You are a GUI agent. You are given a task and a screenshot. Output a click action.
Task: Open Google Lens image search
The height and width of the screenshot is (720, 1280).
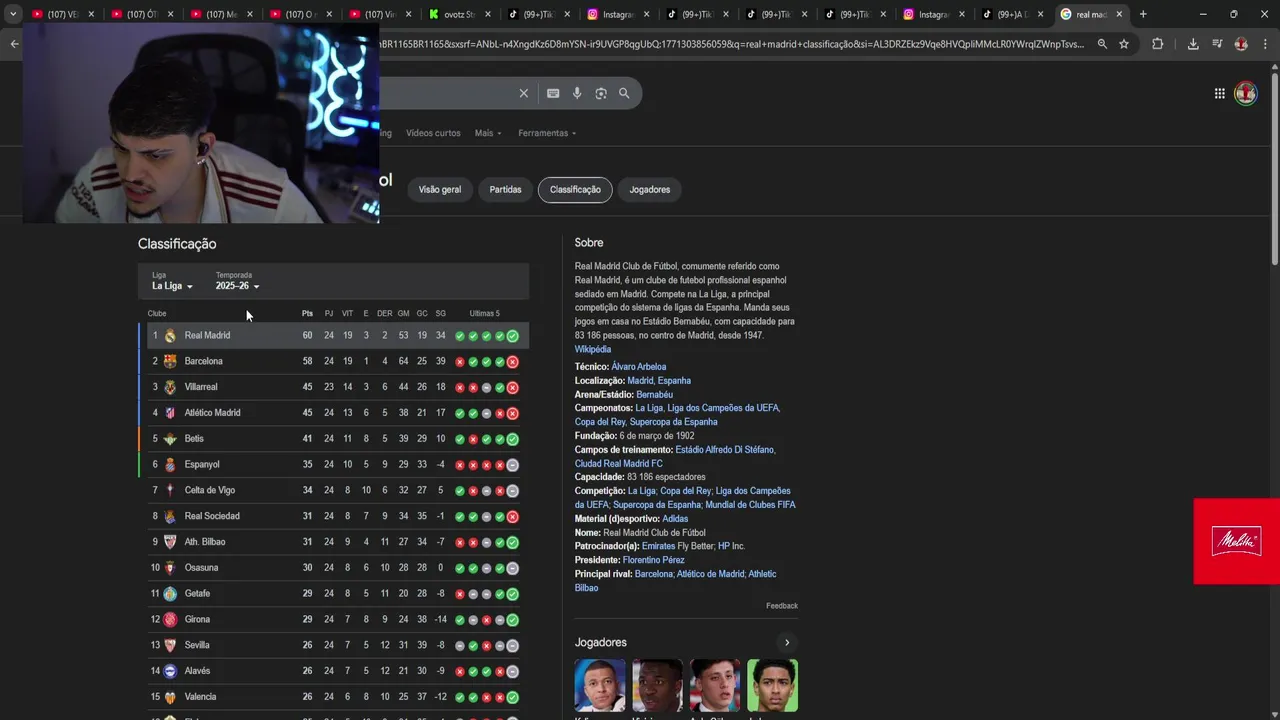pos(601,93)
